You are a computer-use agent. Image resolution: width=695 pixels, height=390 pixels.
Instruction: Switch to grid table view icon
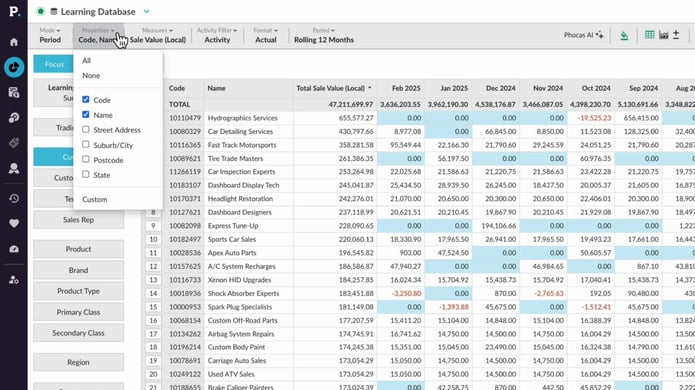(x=649, y=35)
